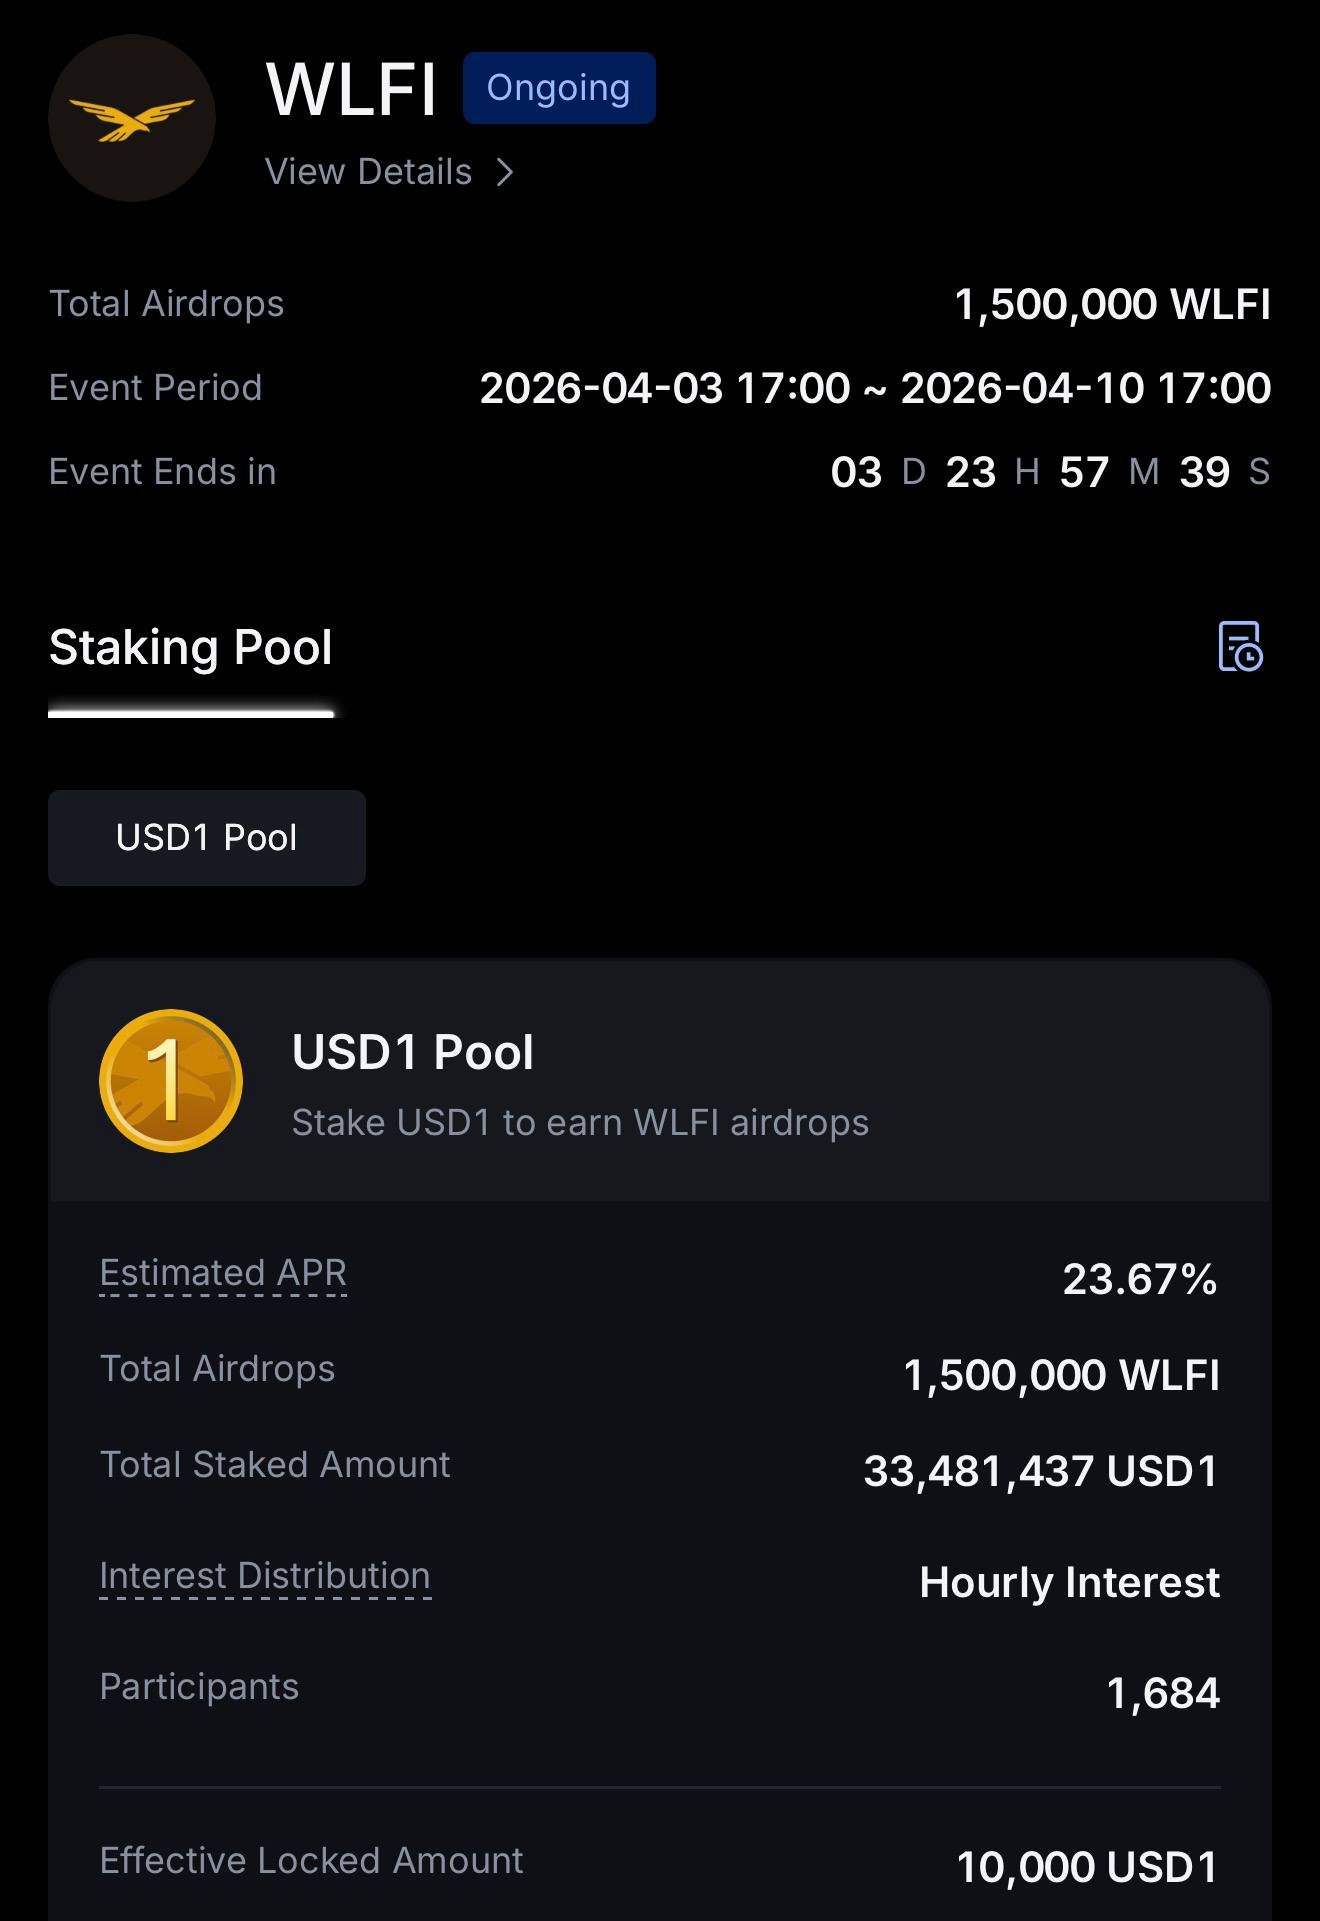Click the event countdown timer
The height and width of the screenshot is (1921, 1320).
click(1050, 472)
